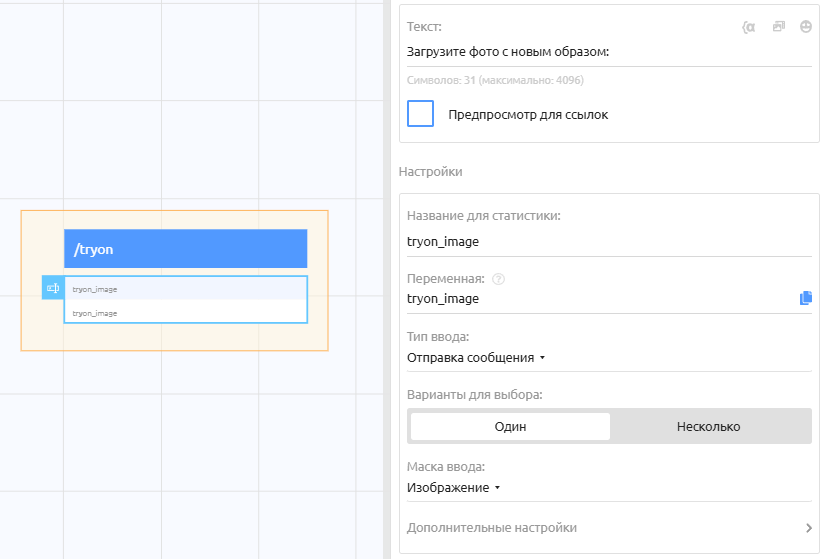Click the insert variable icon in text field header

pos(748,27)
